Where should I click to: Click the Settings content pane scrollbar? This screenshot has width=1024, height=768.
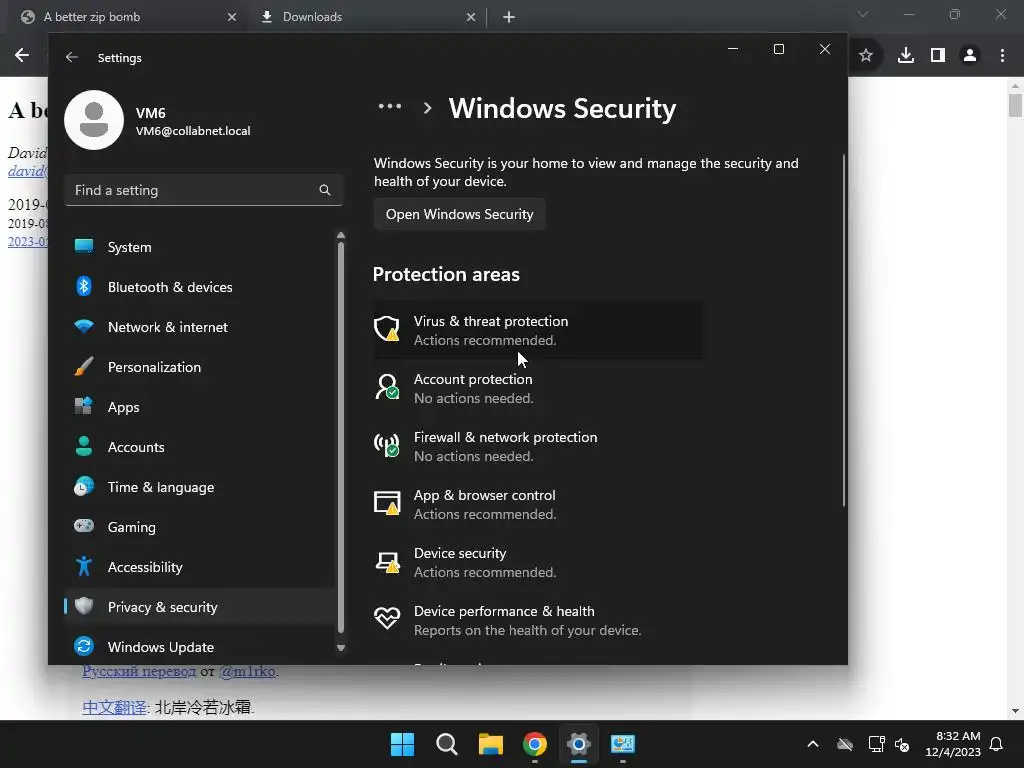pyautogui.click(x=843, y=330)
